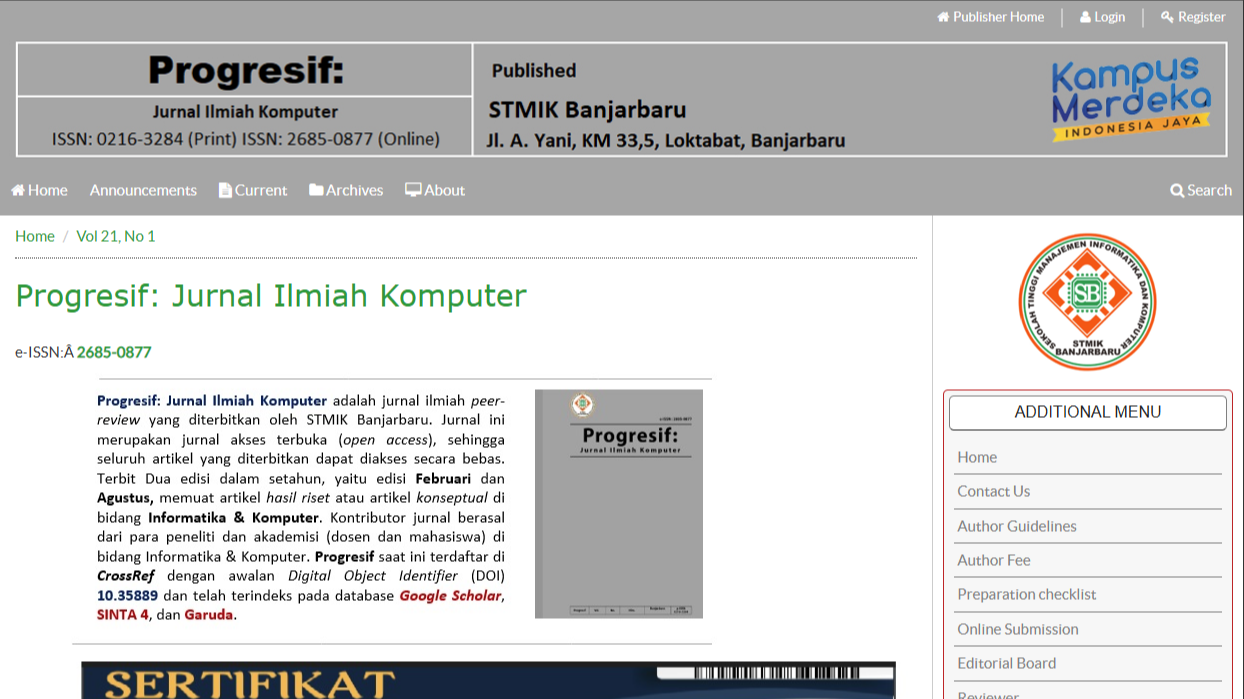Screen dimensions: 1244x699
Task: Click the Home breadcrumb link
Action: (x=35, y=236)
